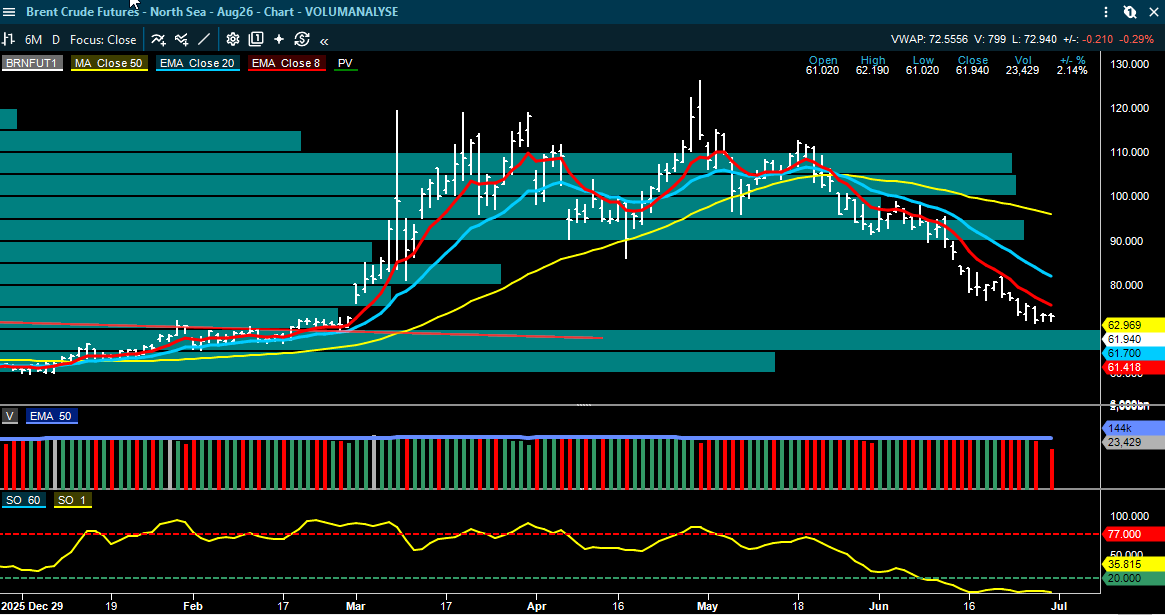Click the Feb date axis label
This screenshot has width=1165, height=615.
(192, 606)
